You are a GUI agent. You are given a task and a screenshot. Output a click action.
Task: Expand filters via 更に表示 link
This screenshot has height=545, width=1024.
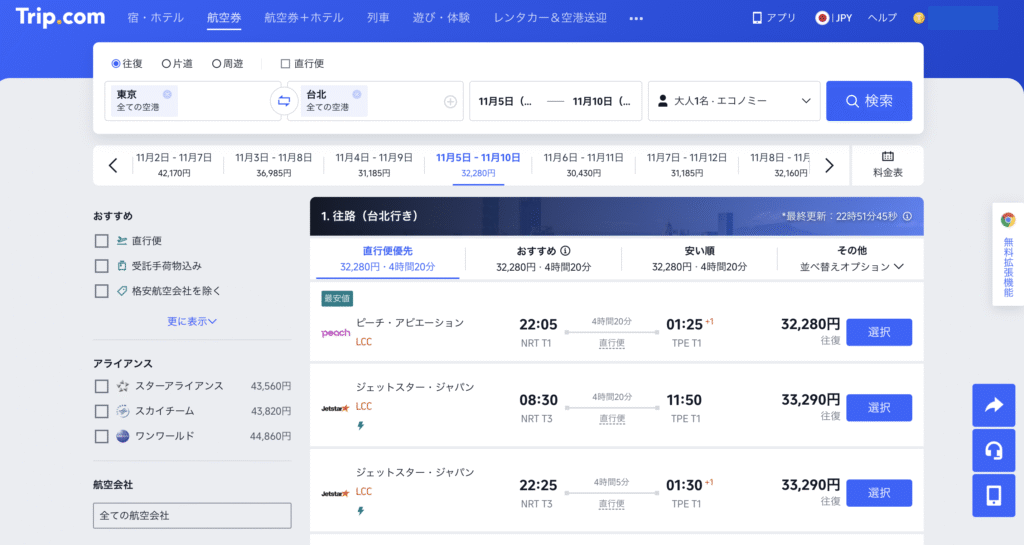[x=192, y=321]
